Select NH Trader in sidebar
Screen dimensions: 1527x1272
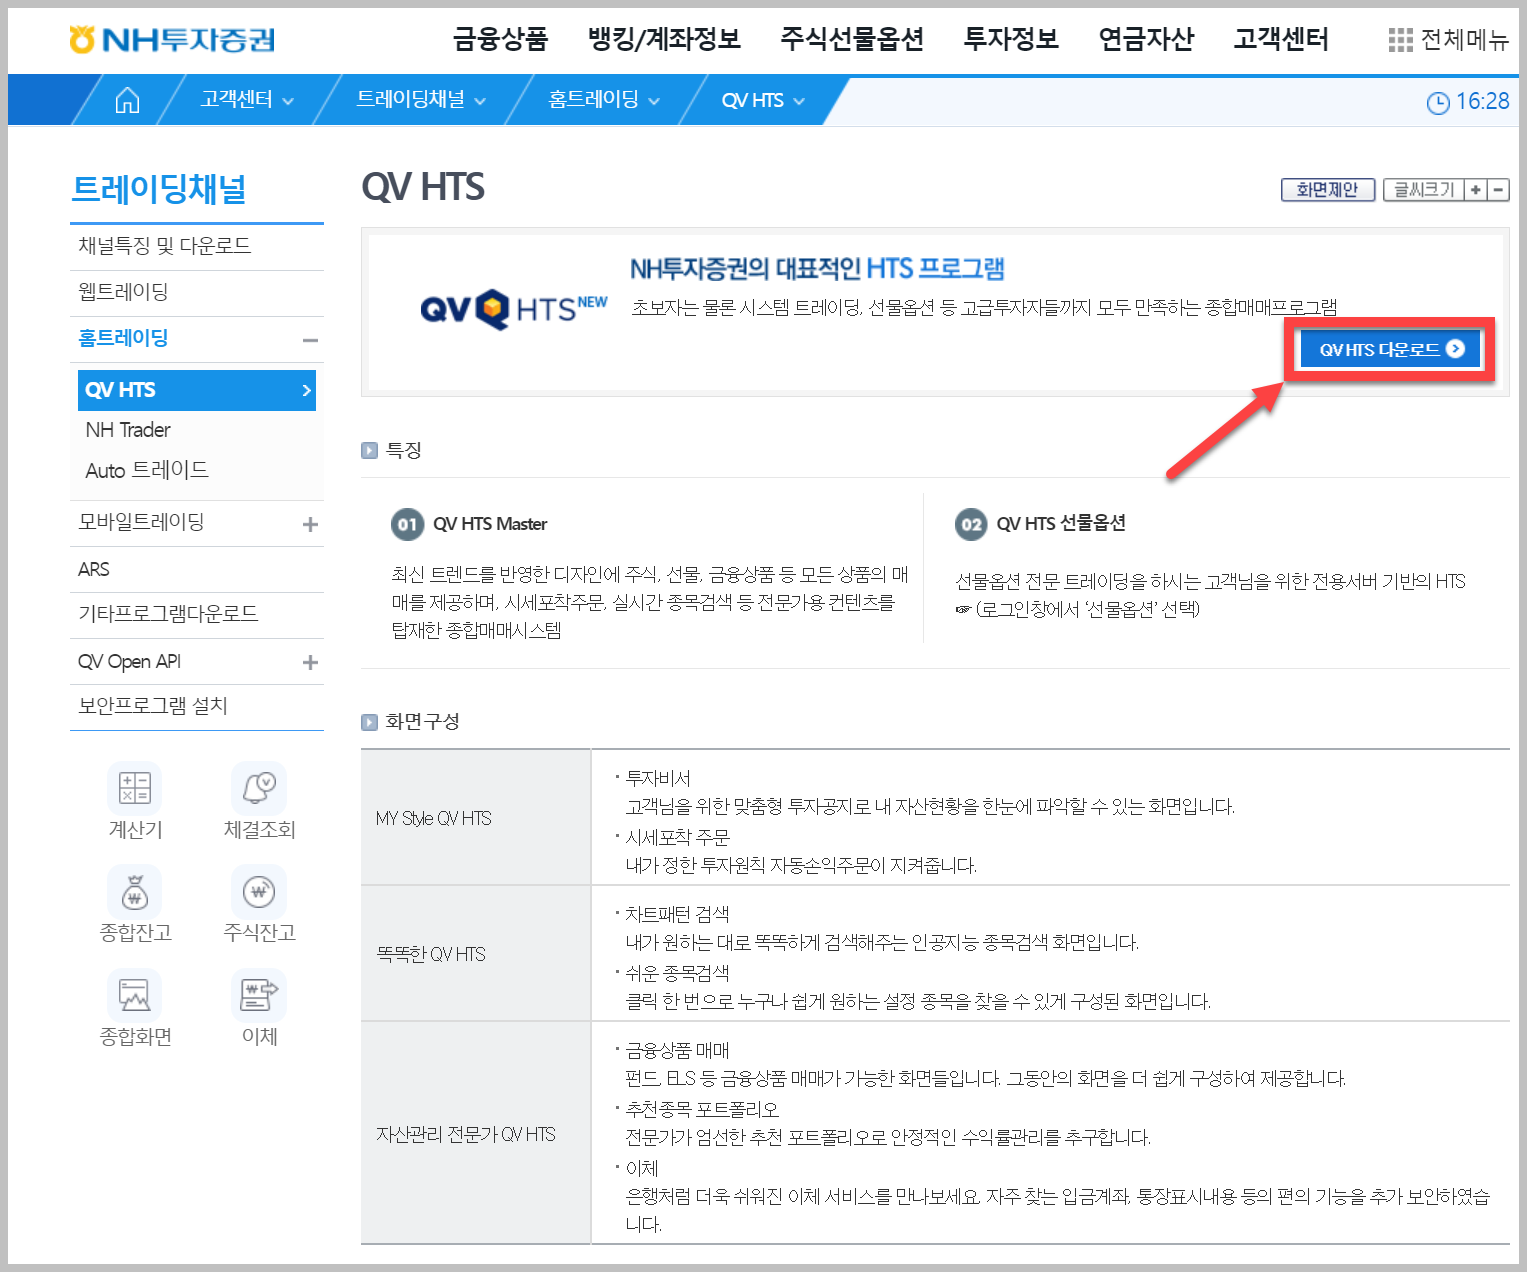point(128,430)
